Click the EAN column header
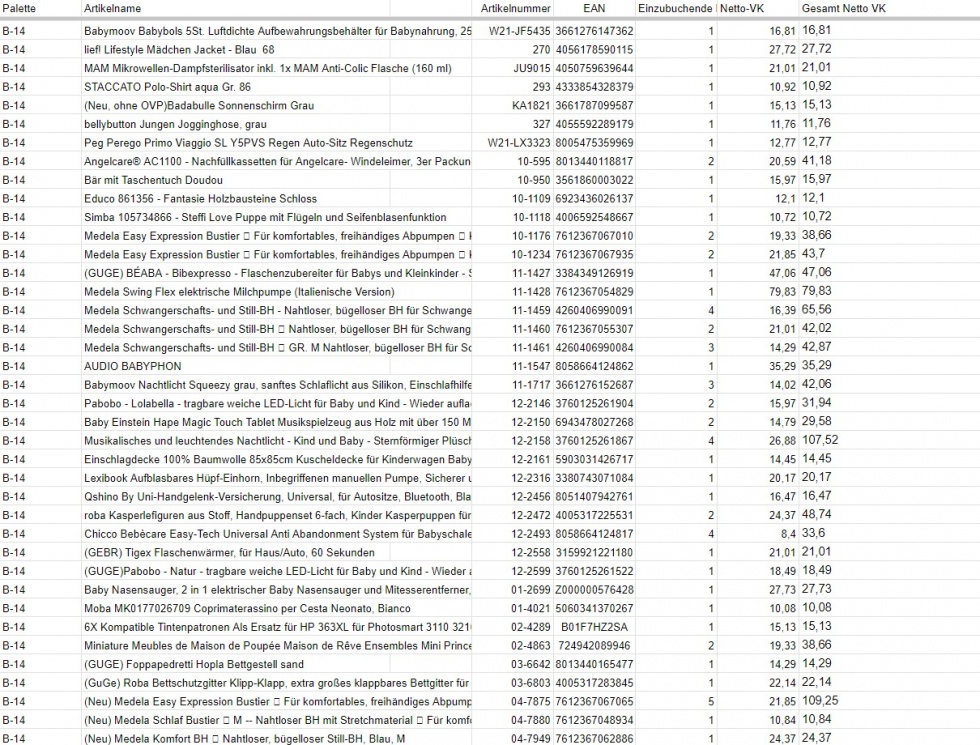 594,9
